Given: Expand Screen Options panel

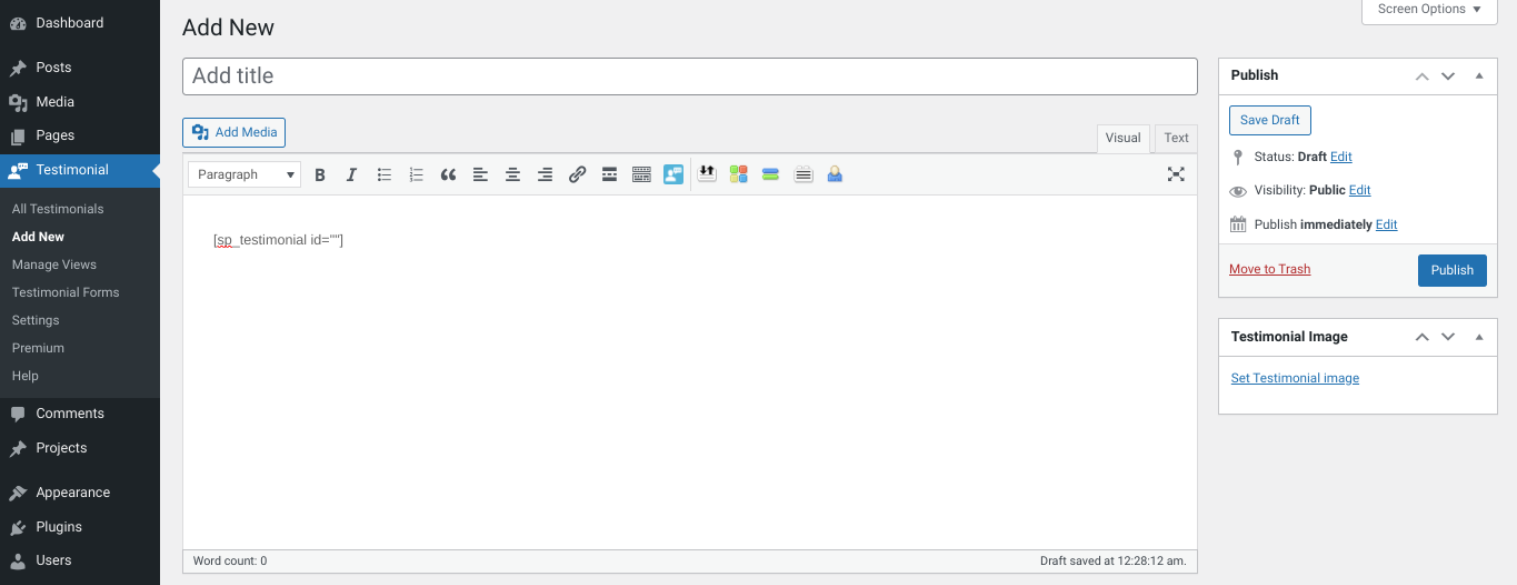Looking at the screenshot, I should 1429,9.
